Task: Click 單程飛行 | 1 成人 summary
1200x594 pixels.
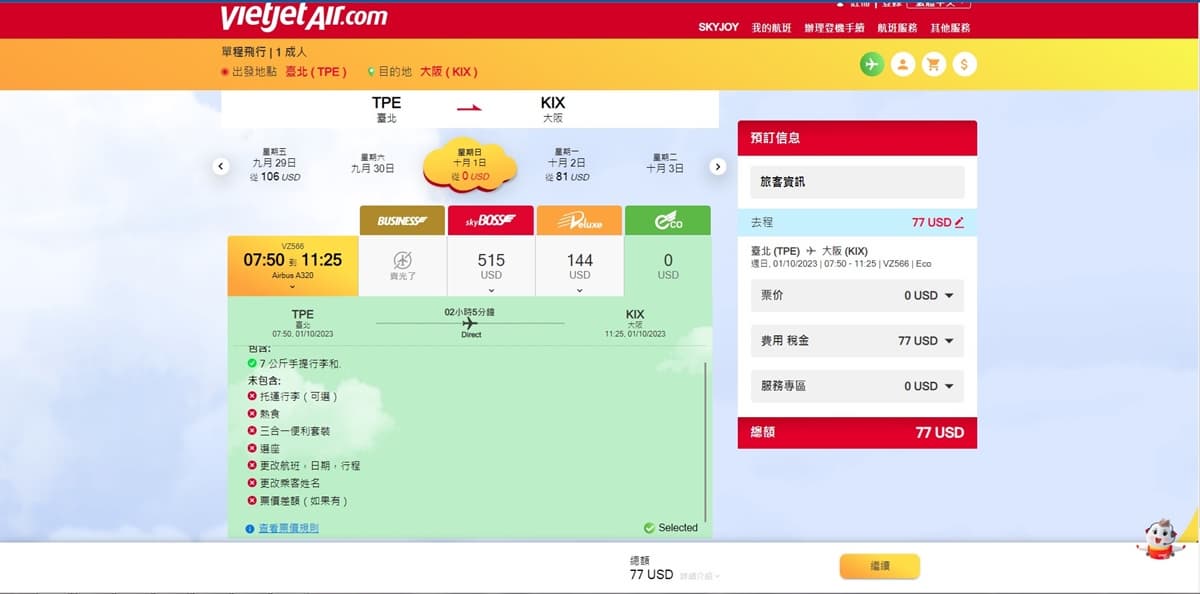Action: (x=264, y=51)
